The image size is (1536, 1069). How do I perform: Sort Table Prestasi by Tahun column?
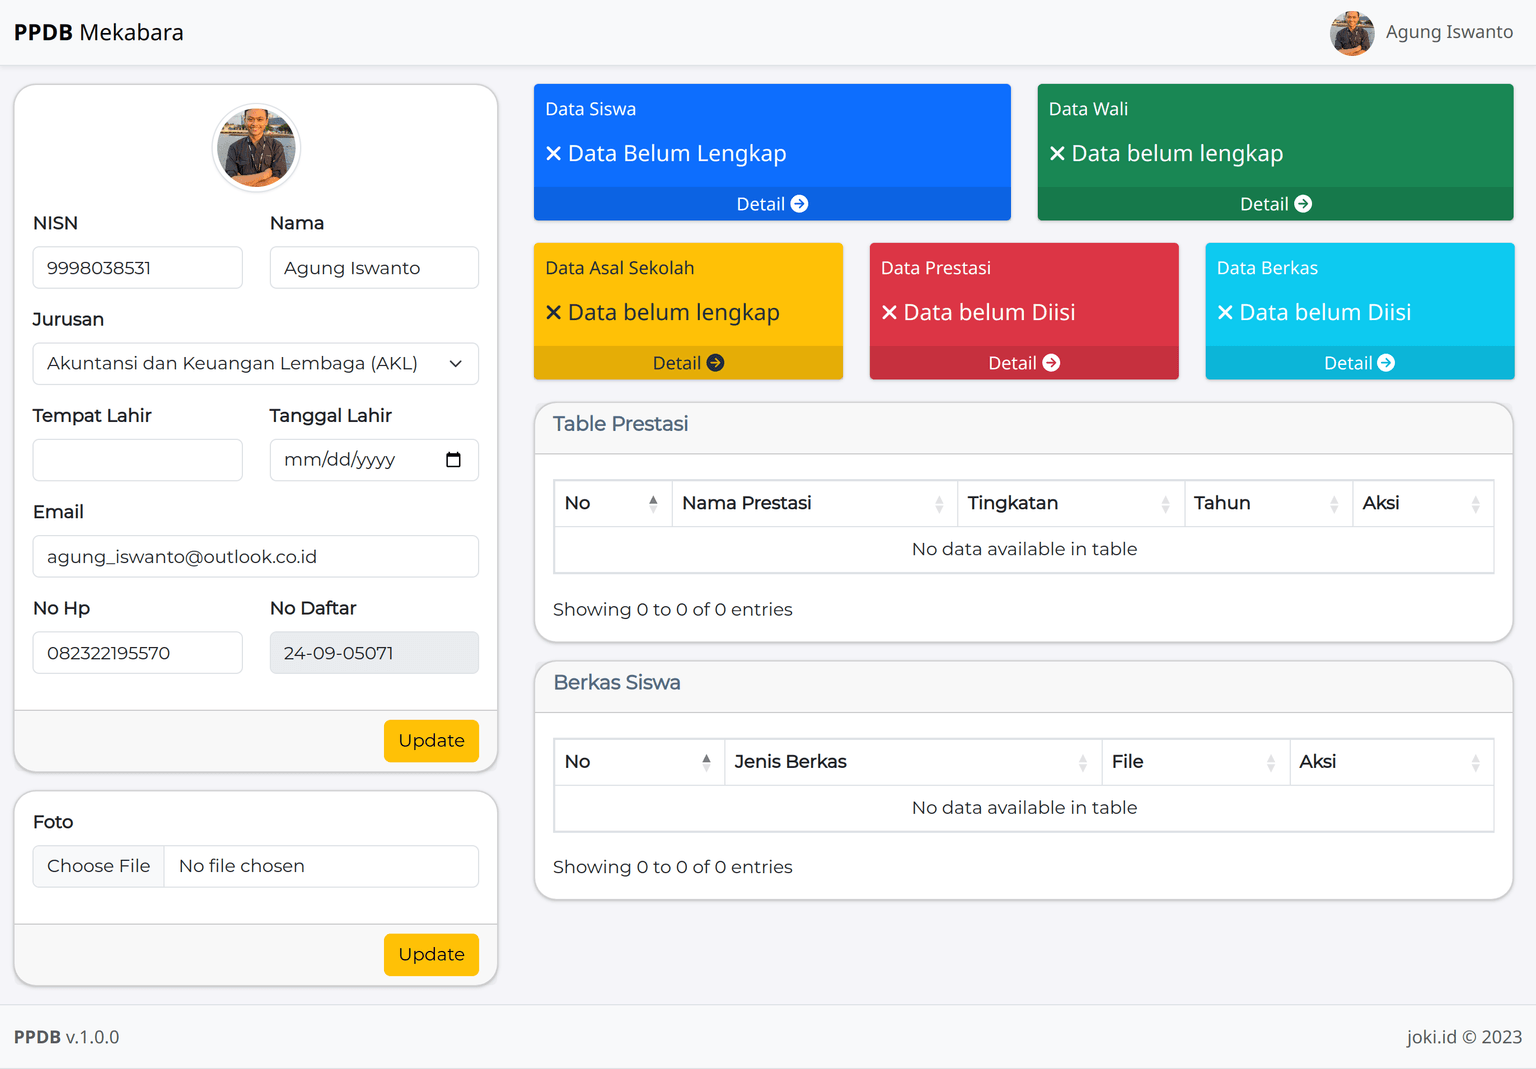(x=1266, y=503)
